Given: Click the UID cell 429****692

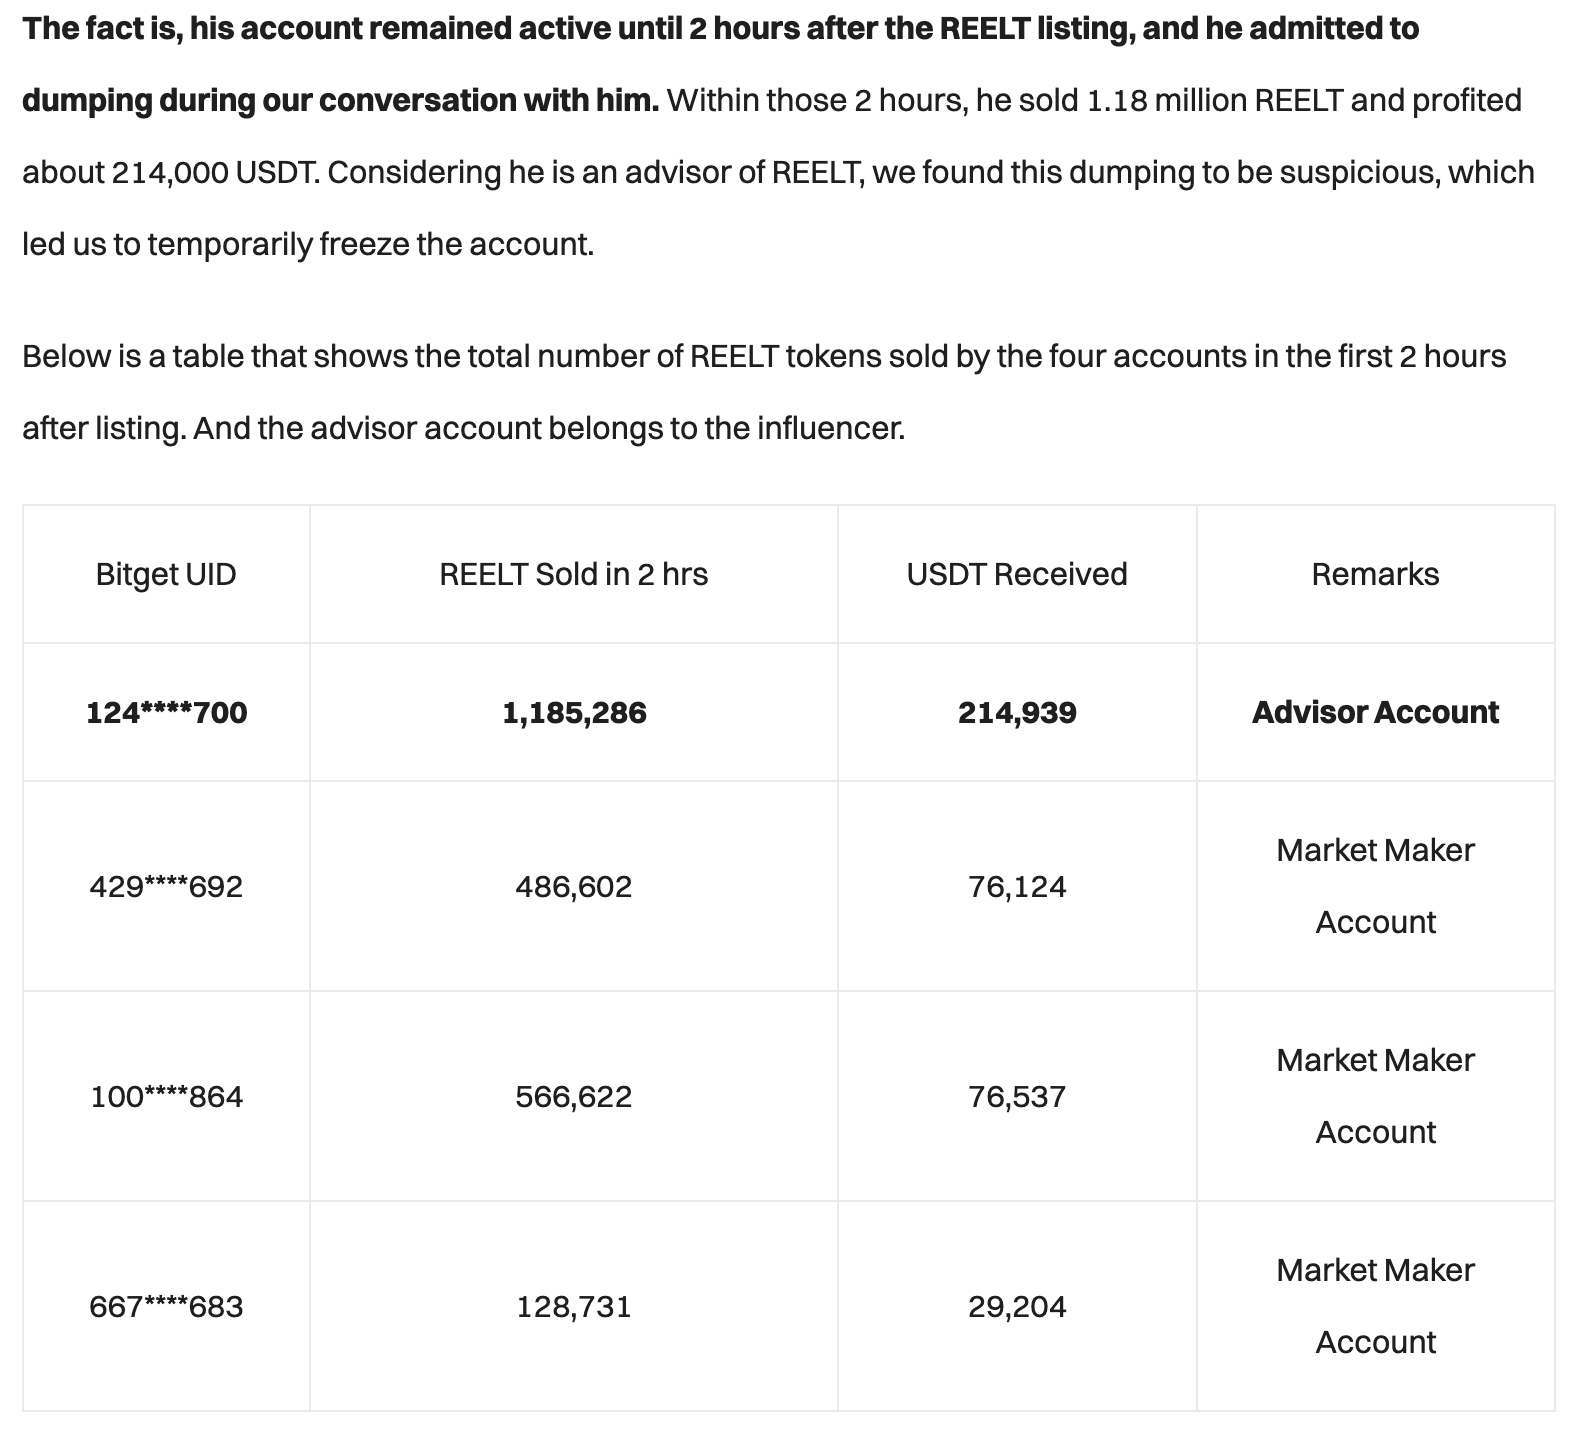Looking at the screenshot, I should pyautogui.click(x=166, y=886).
